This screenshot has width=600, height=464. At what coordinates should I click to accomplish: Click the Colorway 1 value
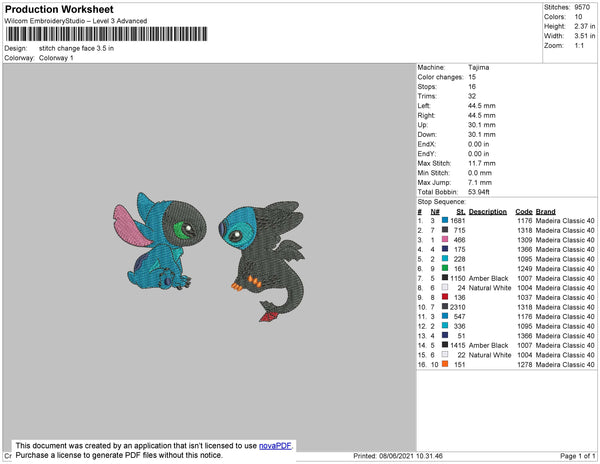pos(56,58)
